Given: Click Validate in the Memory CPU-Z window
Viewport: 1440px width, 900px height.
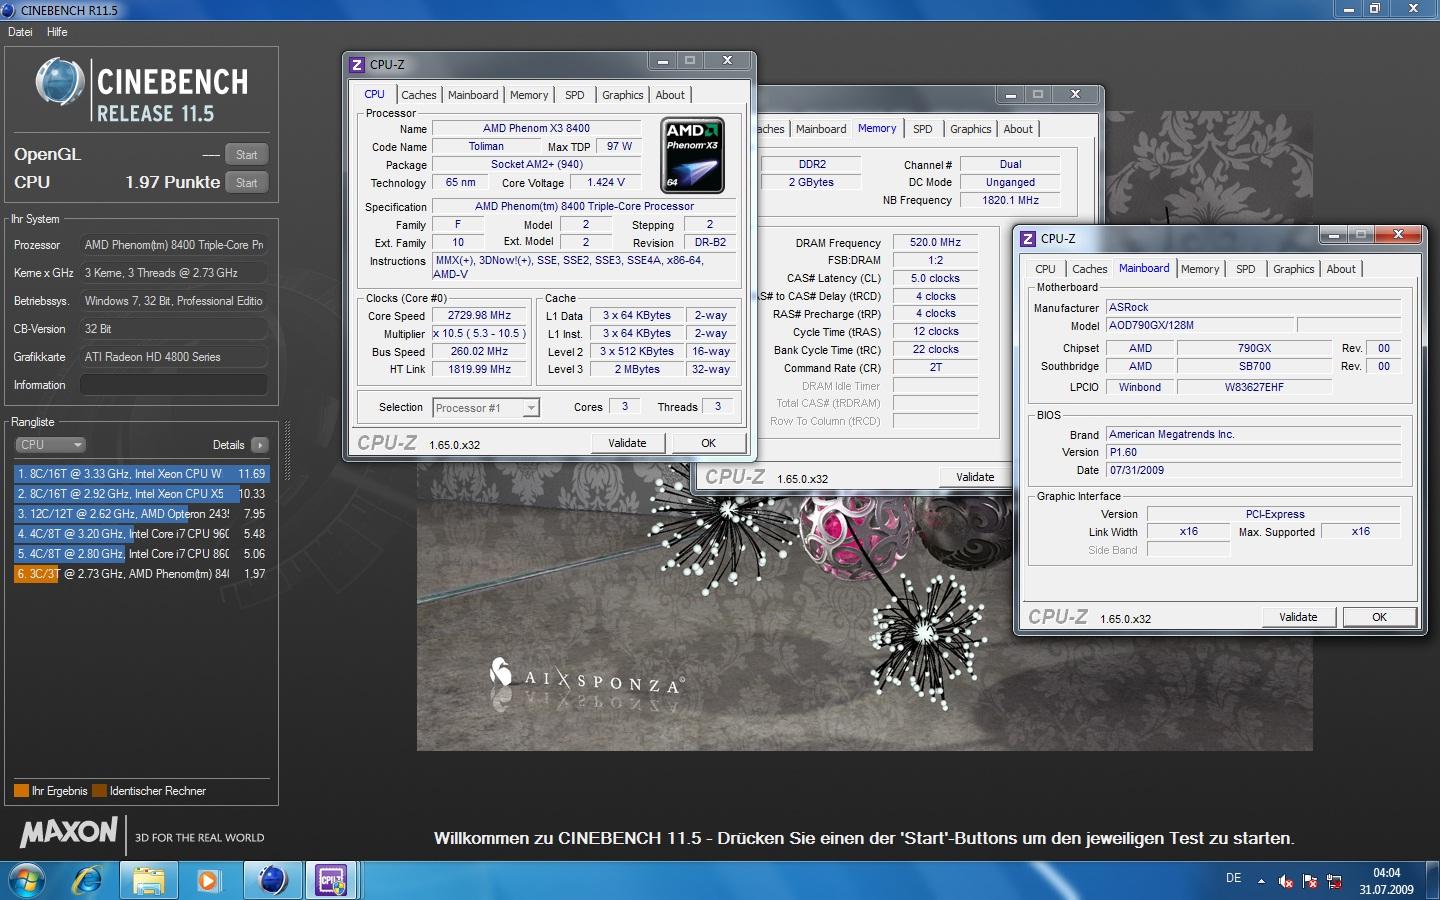Looking at the screenshot, I should coord(975,477).
